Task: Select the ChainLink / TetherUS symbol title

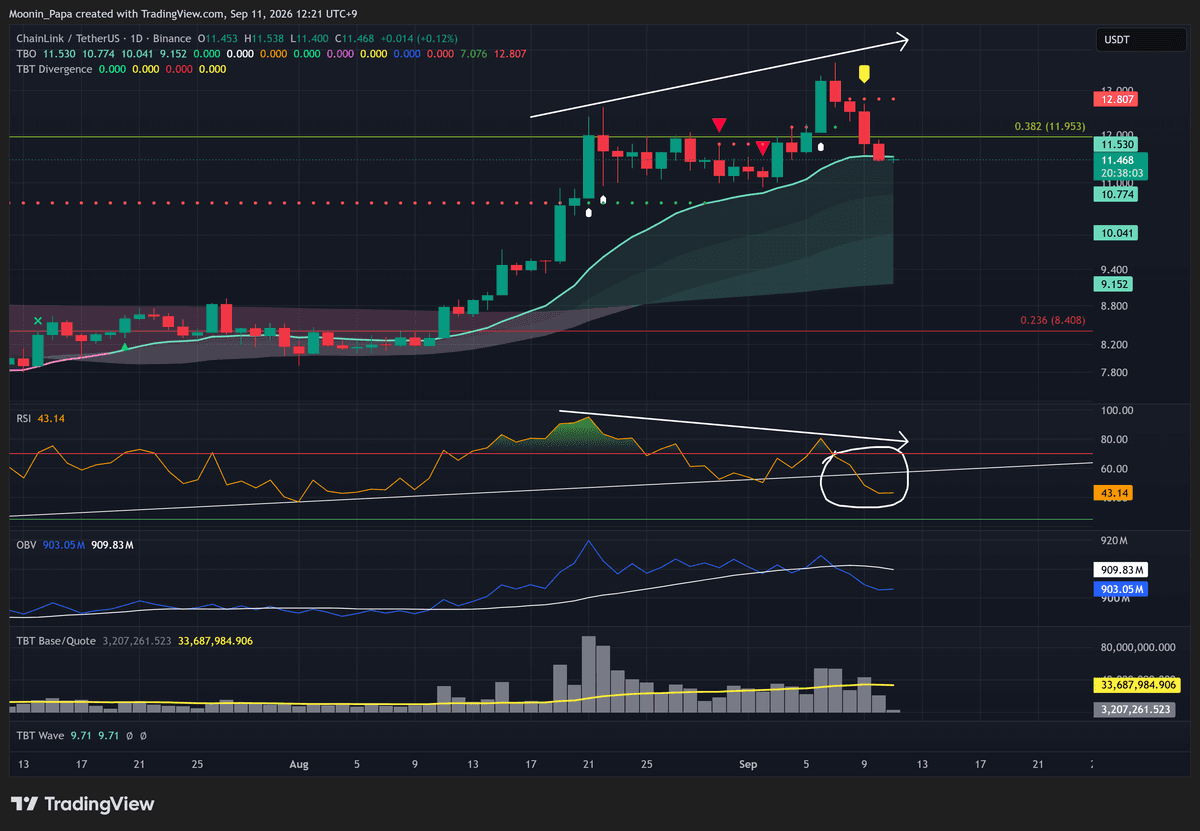Action: (66, 38)
